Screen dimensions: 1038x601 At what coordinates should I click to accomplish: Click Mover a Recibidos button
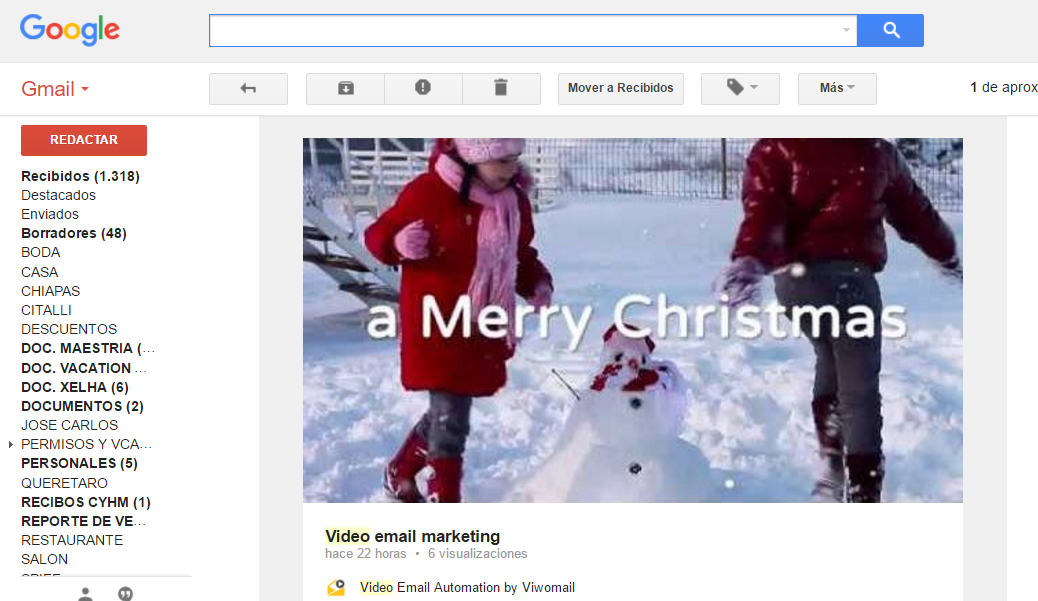(x=620, y=89)
